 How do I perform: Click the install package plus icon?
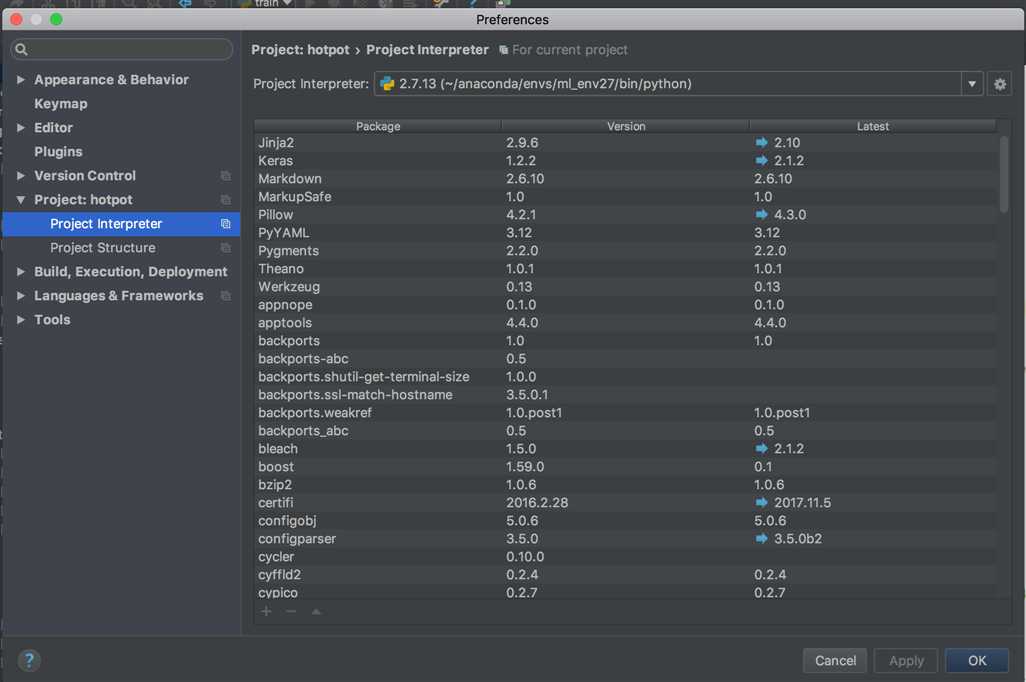click(266, 611)
